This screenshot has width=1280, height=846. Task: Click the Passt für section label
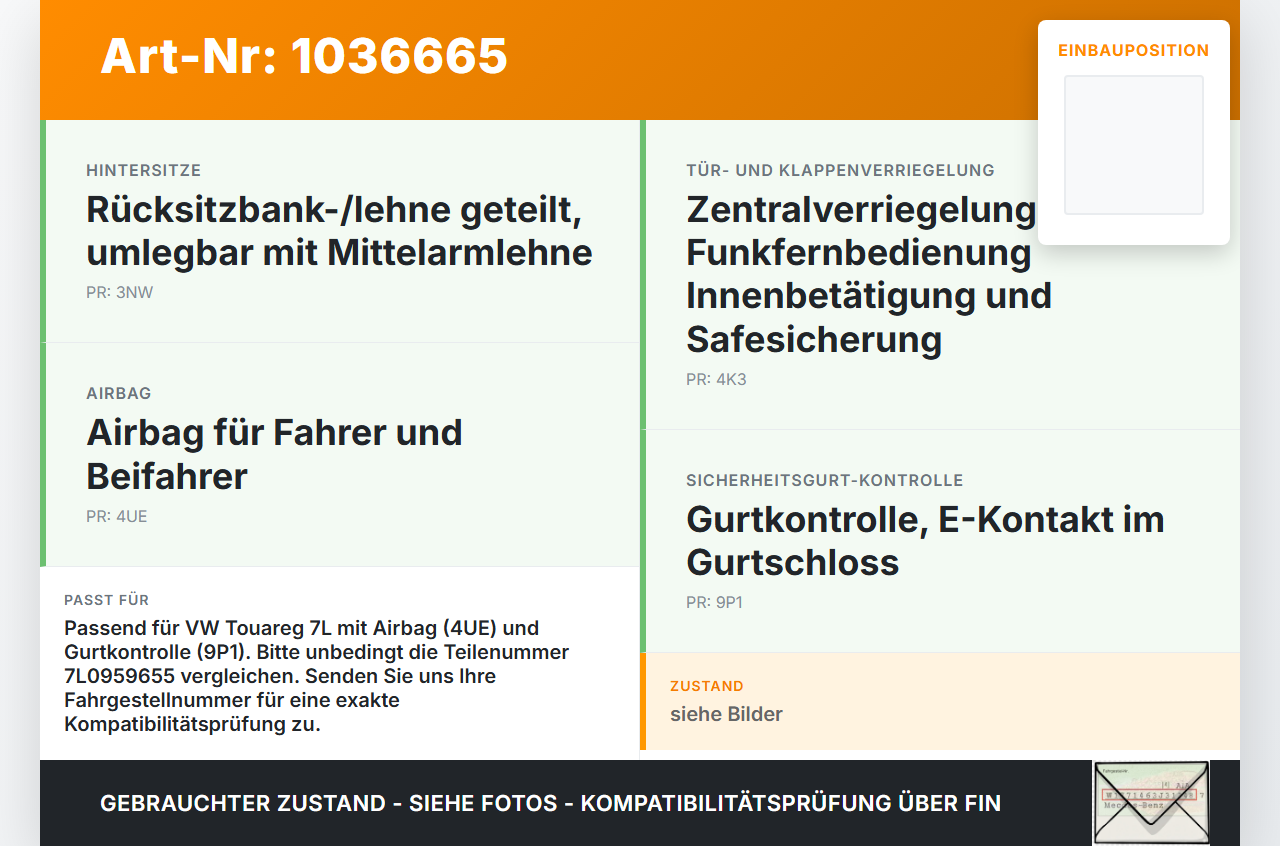pos(107,600)
